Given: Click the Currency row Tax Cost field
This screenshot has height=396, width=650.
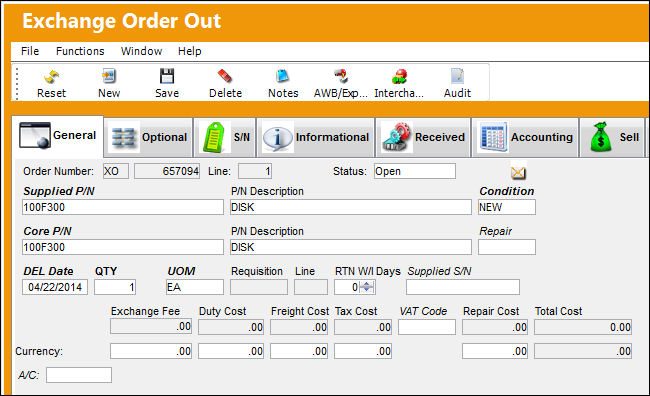Looking at the screenshot, I should click(x=363, y=351).
